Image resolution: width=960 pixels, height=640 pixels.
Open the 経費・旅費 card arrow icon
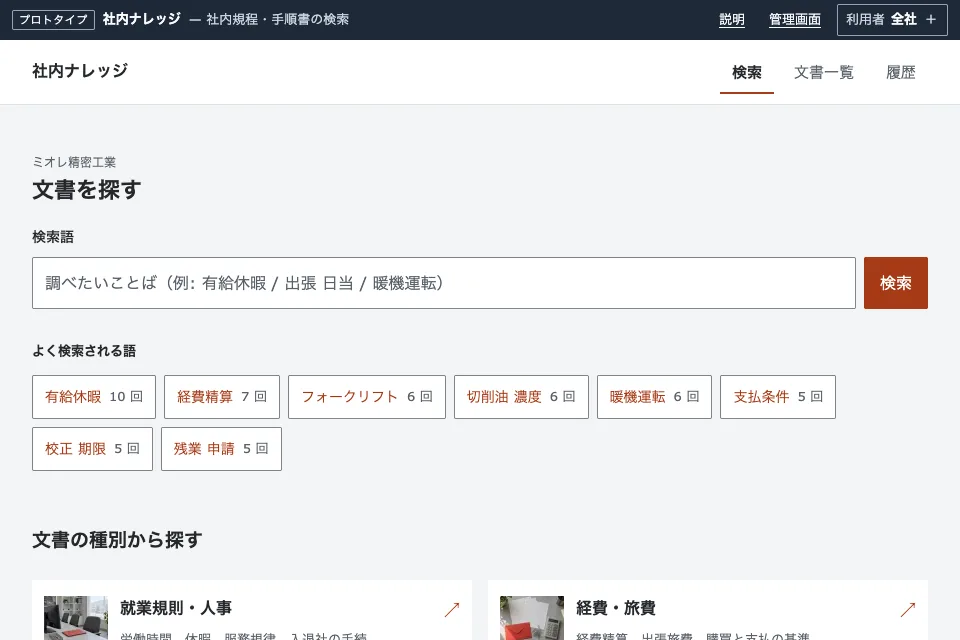pyautogui.click(x=908, y=609)
